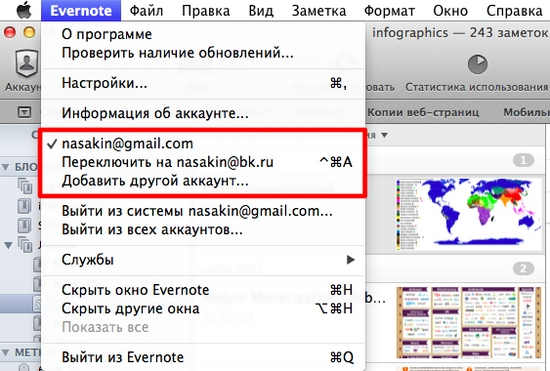This screenshot has height=371, width=550.
Task: Select the checked nasakin@gmail.com account
Action: (x=203, y=143)
